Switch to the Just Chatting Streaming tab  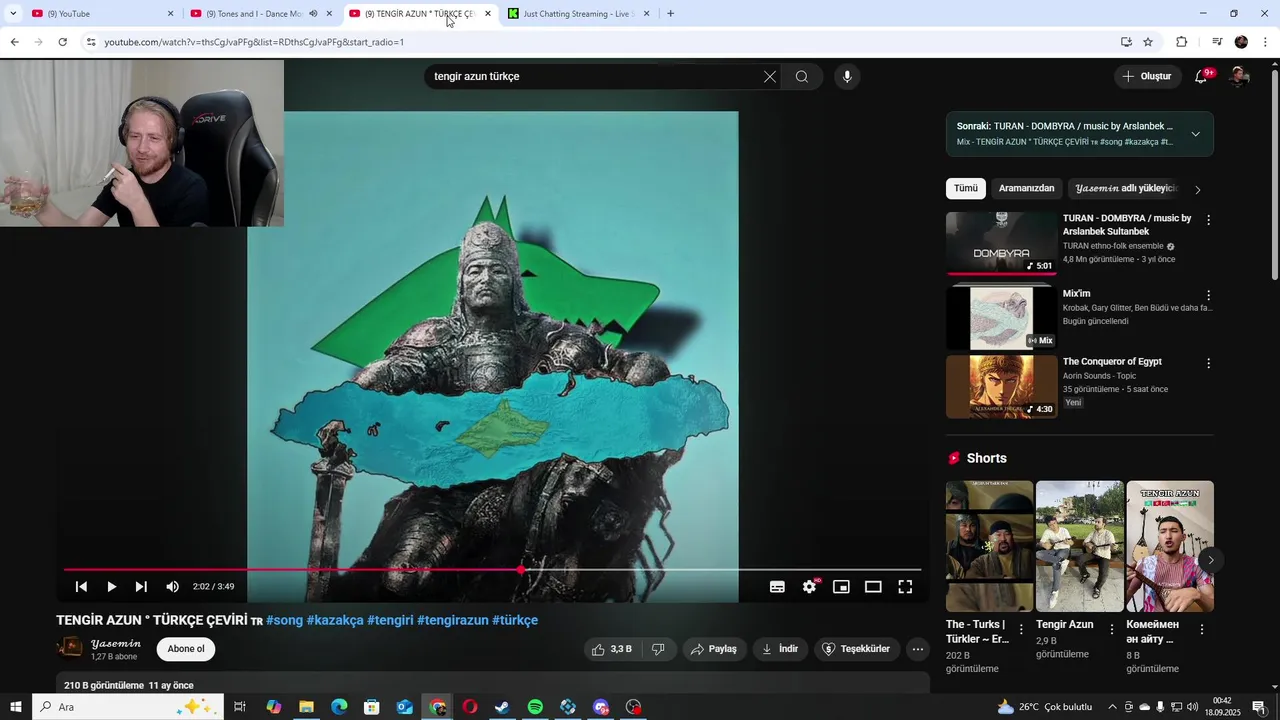tap(579, 14)
